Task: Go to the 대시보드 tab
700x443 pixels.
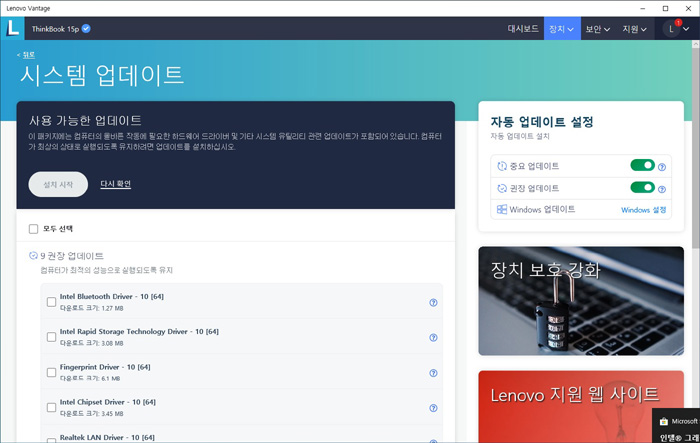Action: click(523, 29)
